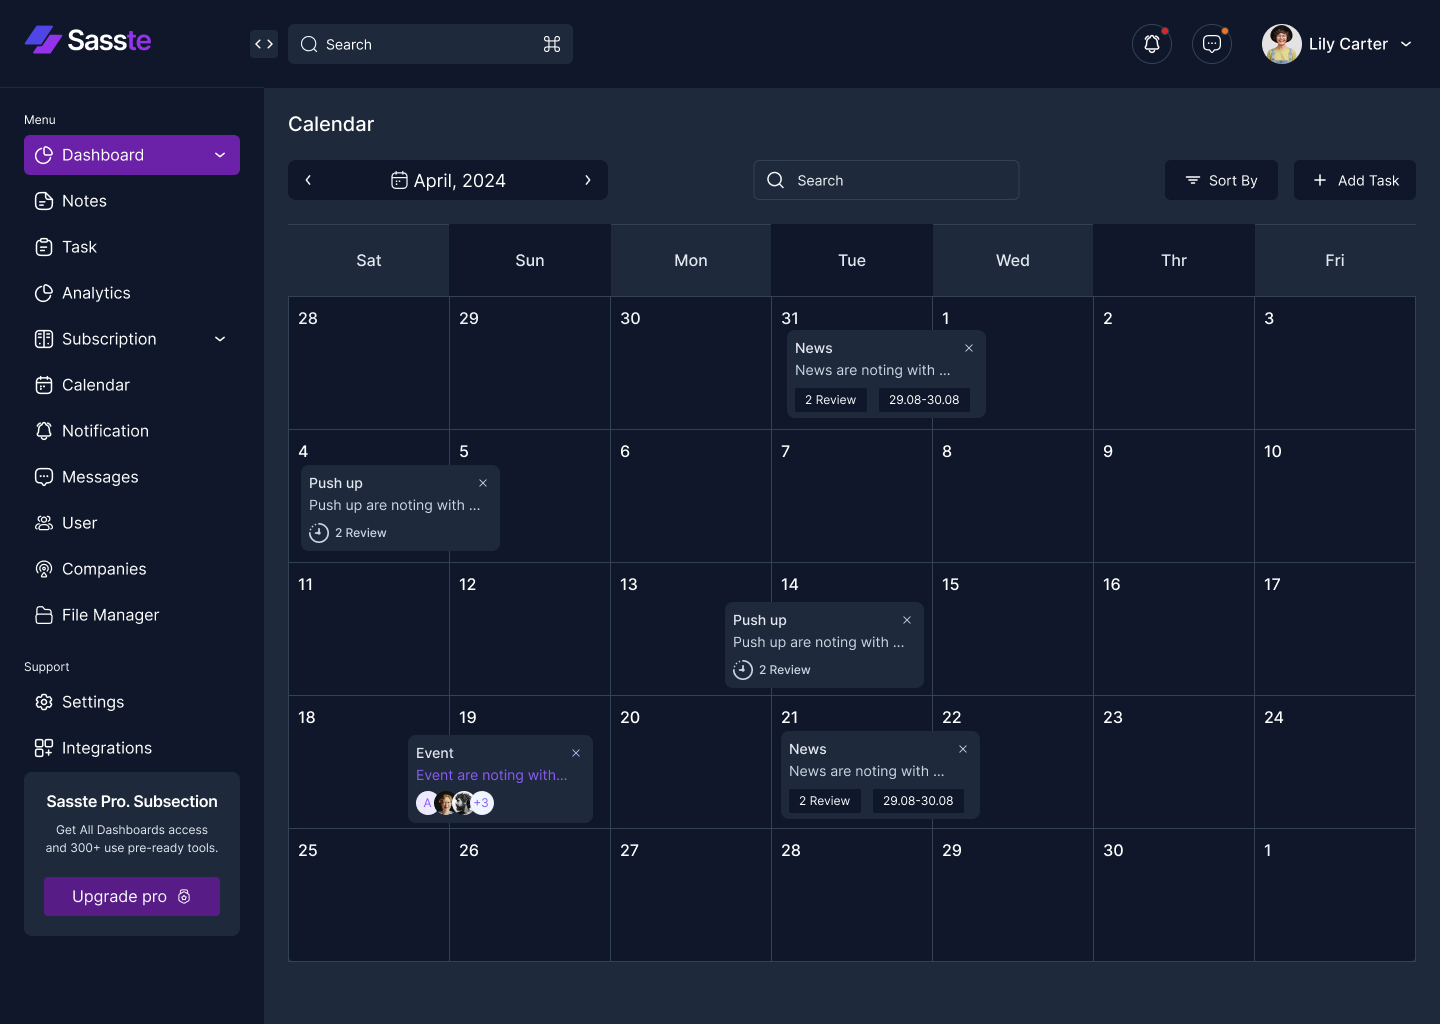Click the lock icon on Upgrade pro
Screen dimensions: 1440x1024
pos(184,896)
